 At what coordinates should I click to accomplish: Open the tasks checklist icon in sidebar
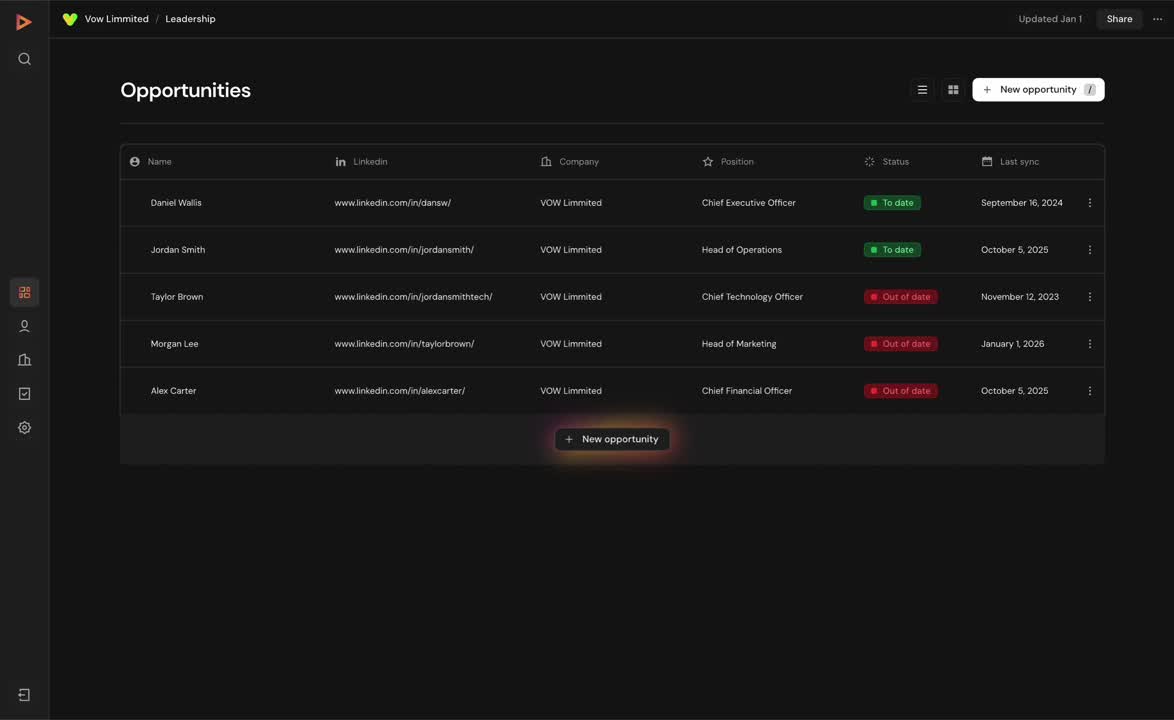24,393
